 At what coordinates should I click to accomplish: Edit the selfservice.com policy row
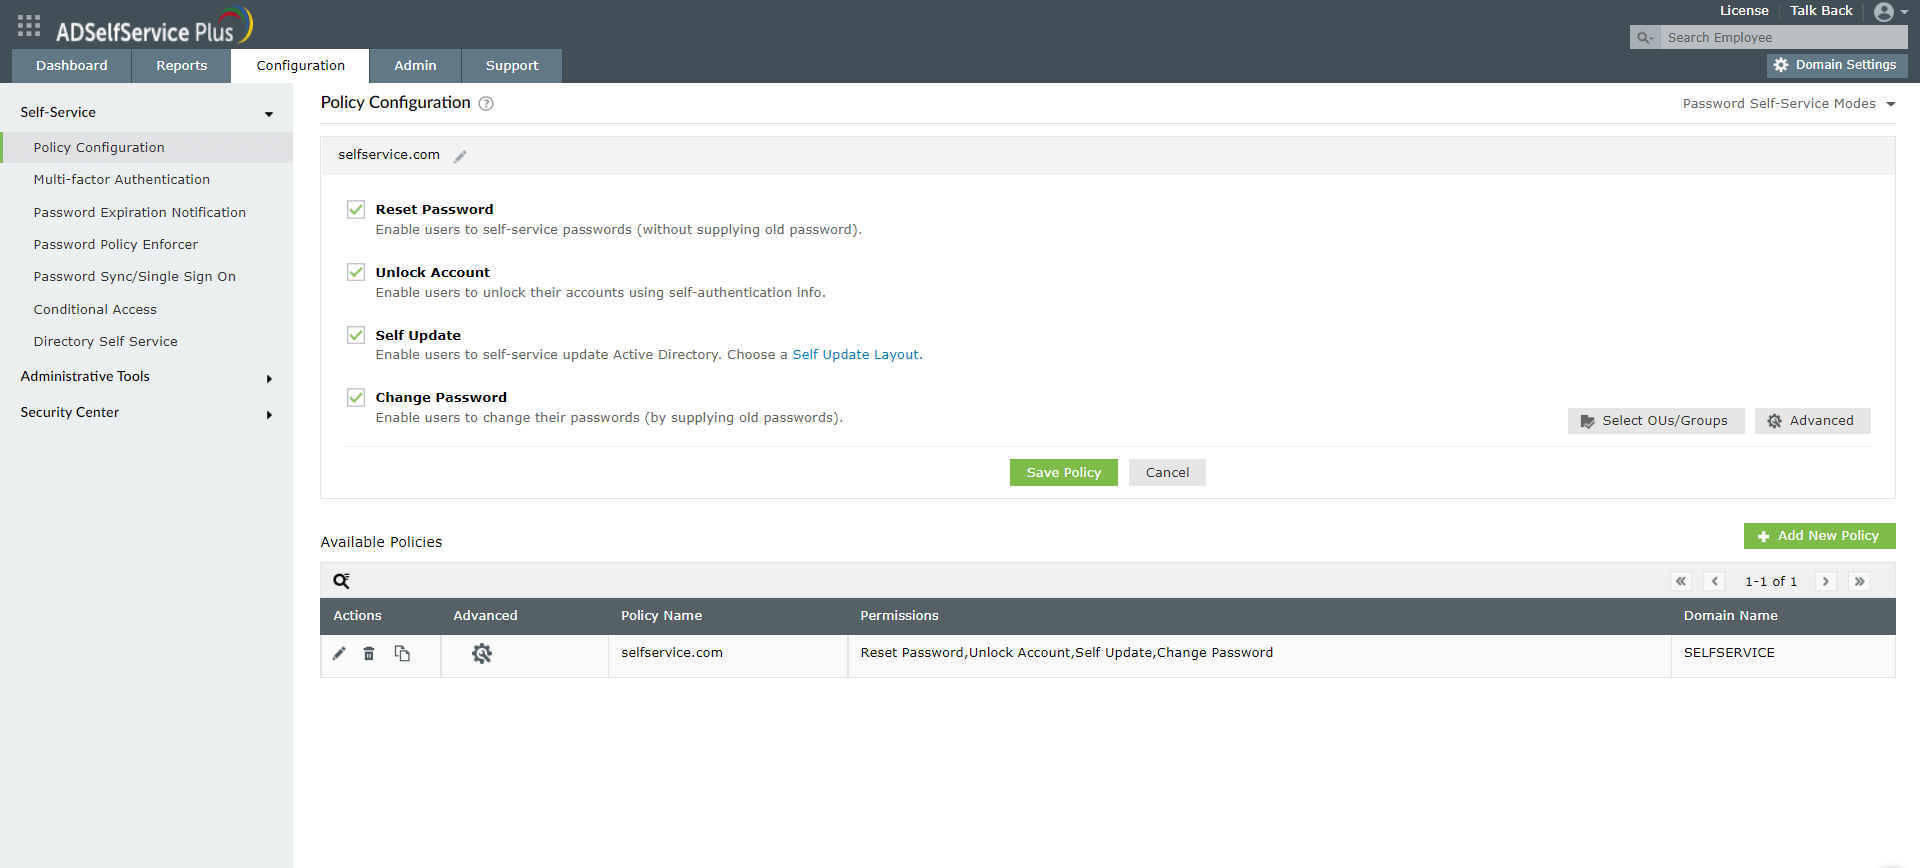point(339,653)
